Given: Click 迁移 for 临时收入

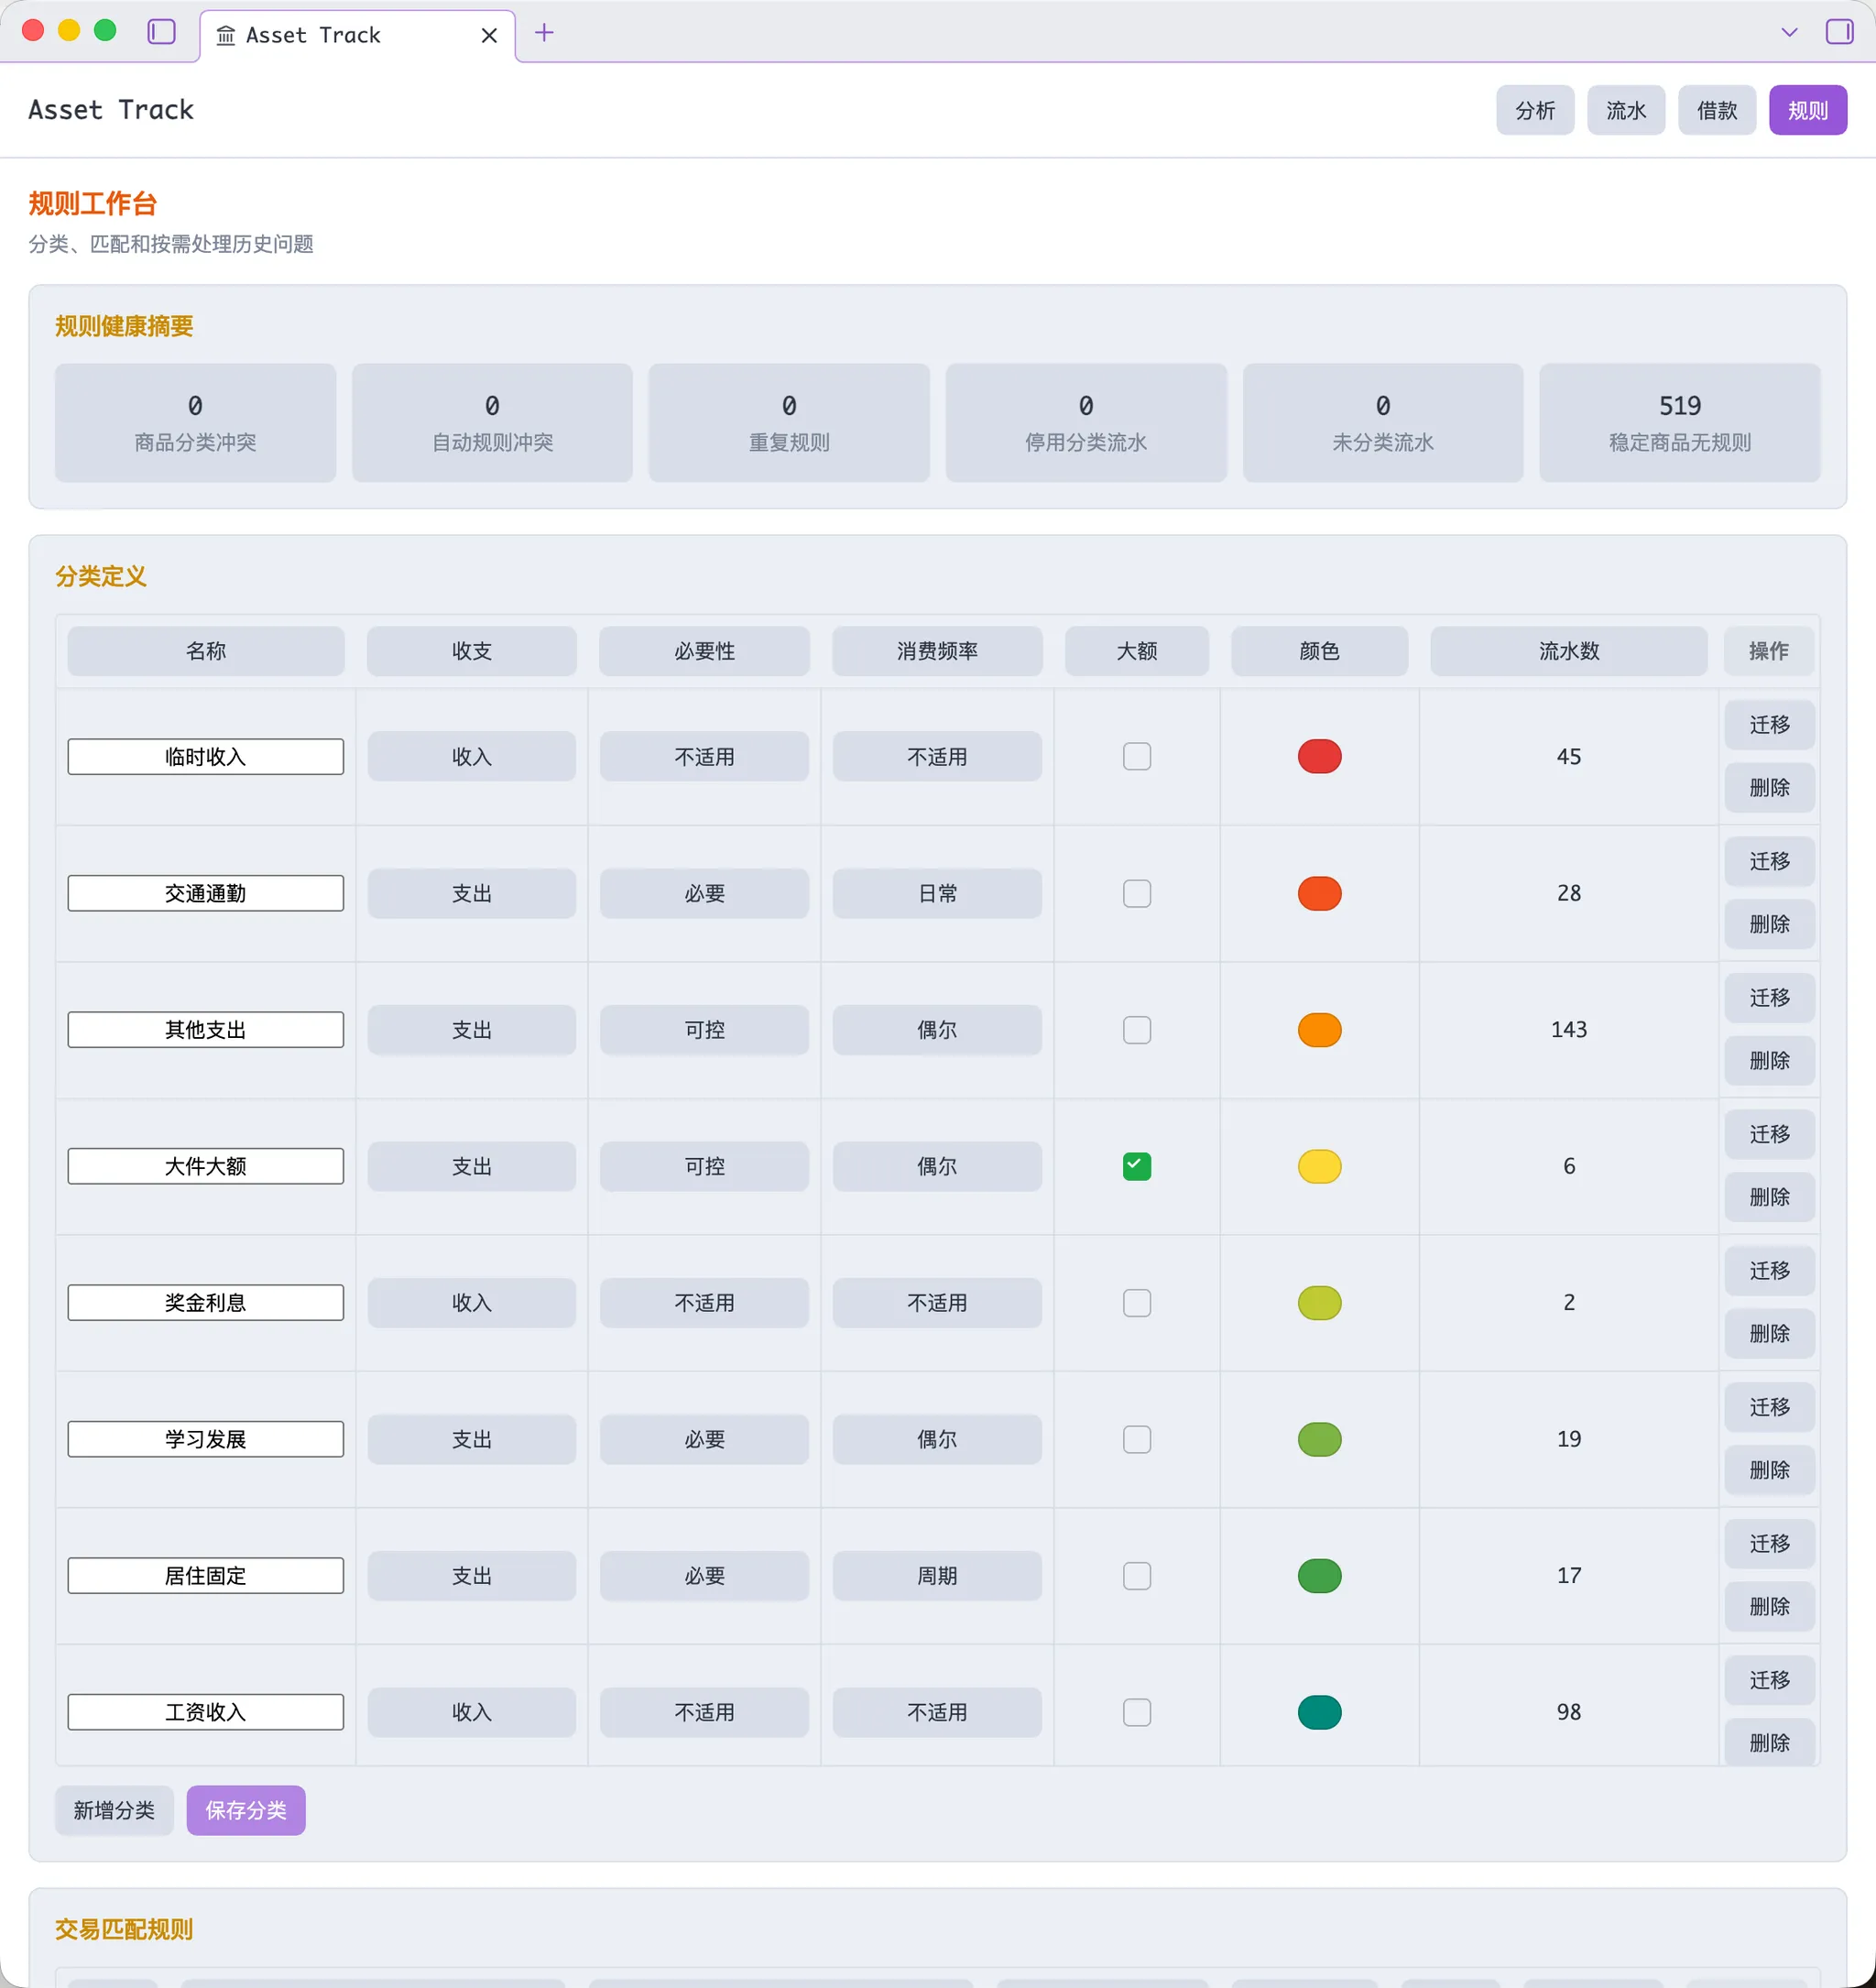Looking at the screenshot, I should [1769, 724].
